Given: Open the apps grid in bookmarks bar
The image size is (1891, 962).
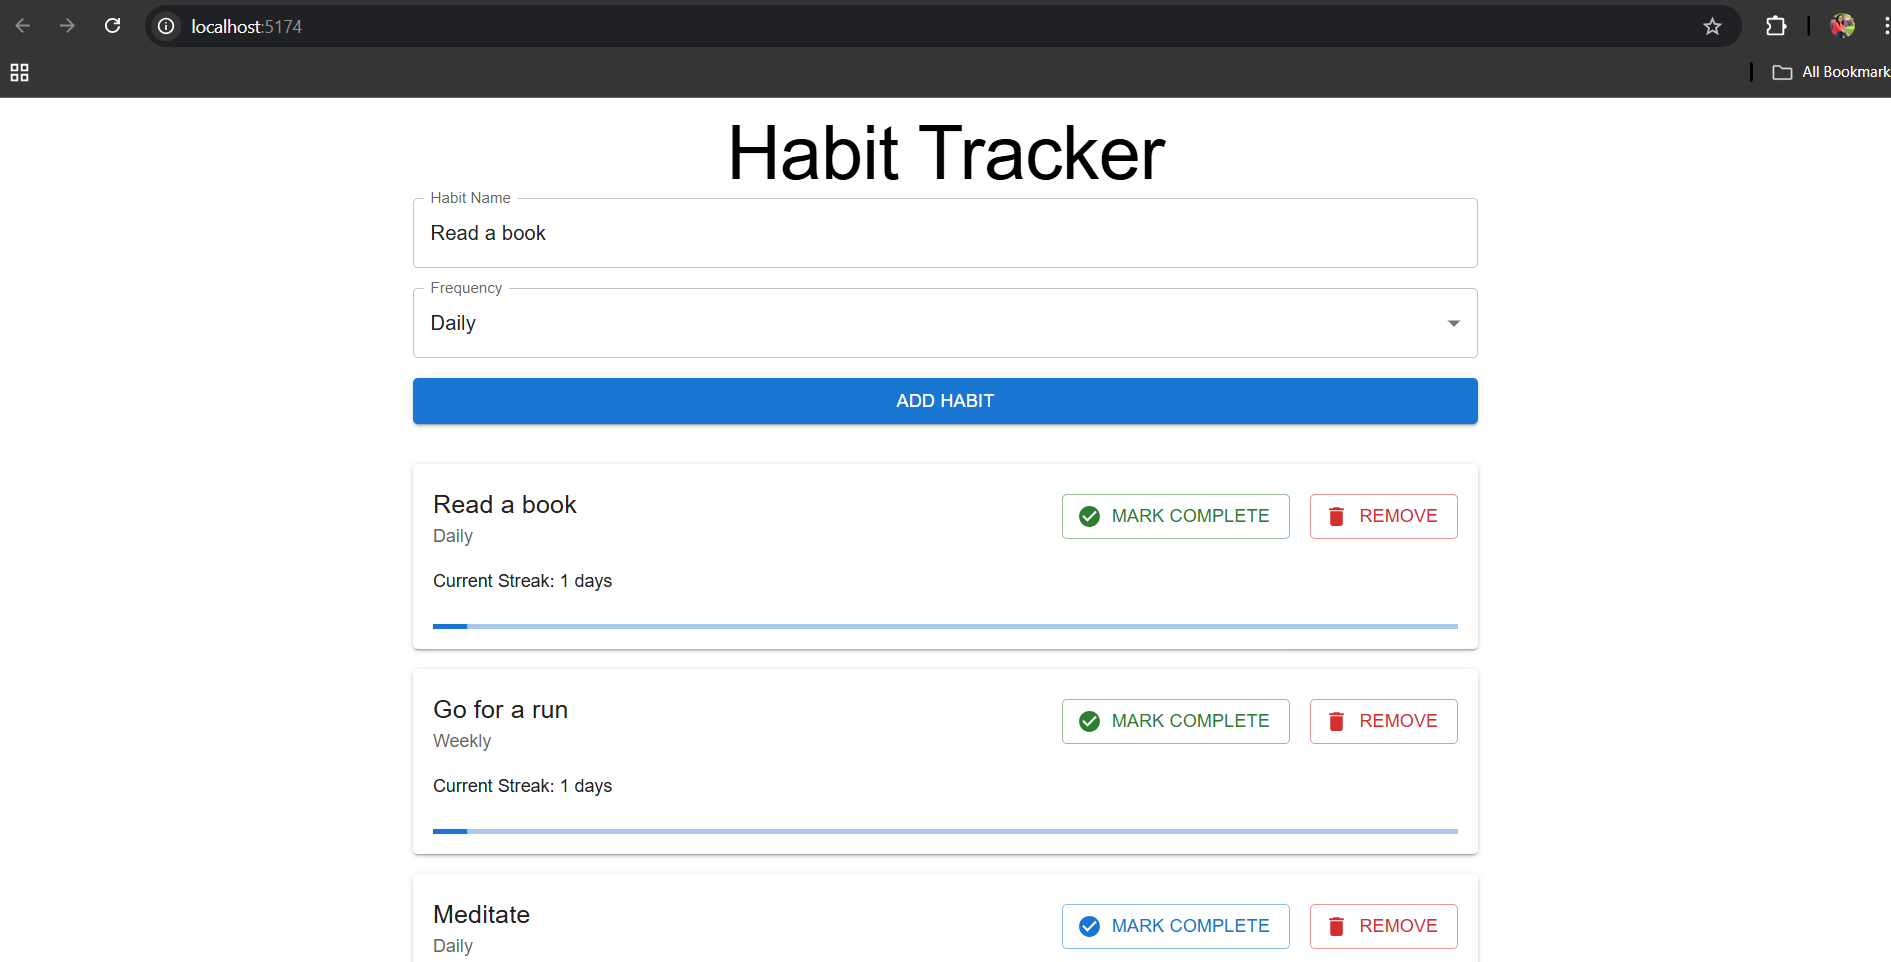Looking at the screenshot, I should (19, 72).
